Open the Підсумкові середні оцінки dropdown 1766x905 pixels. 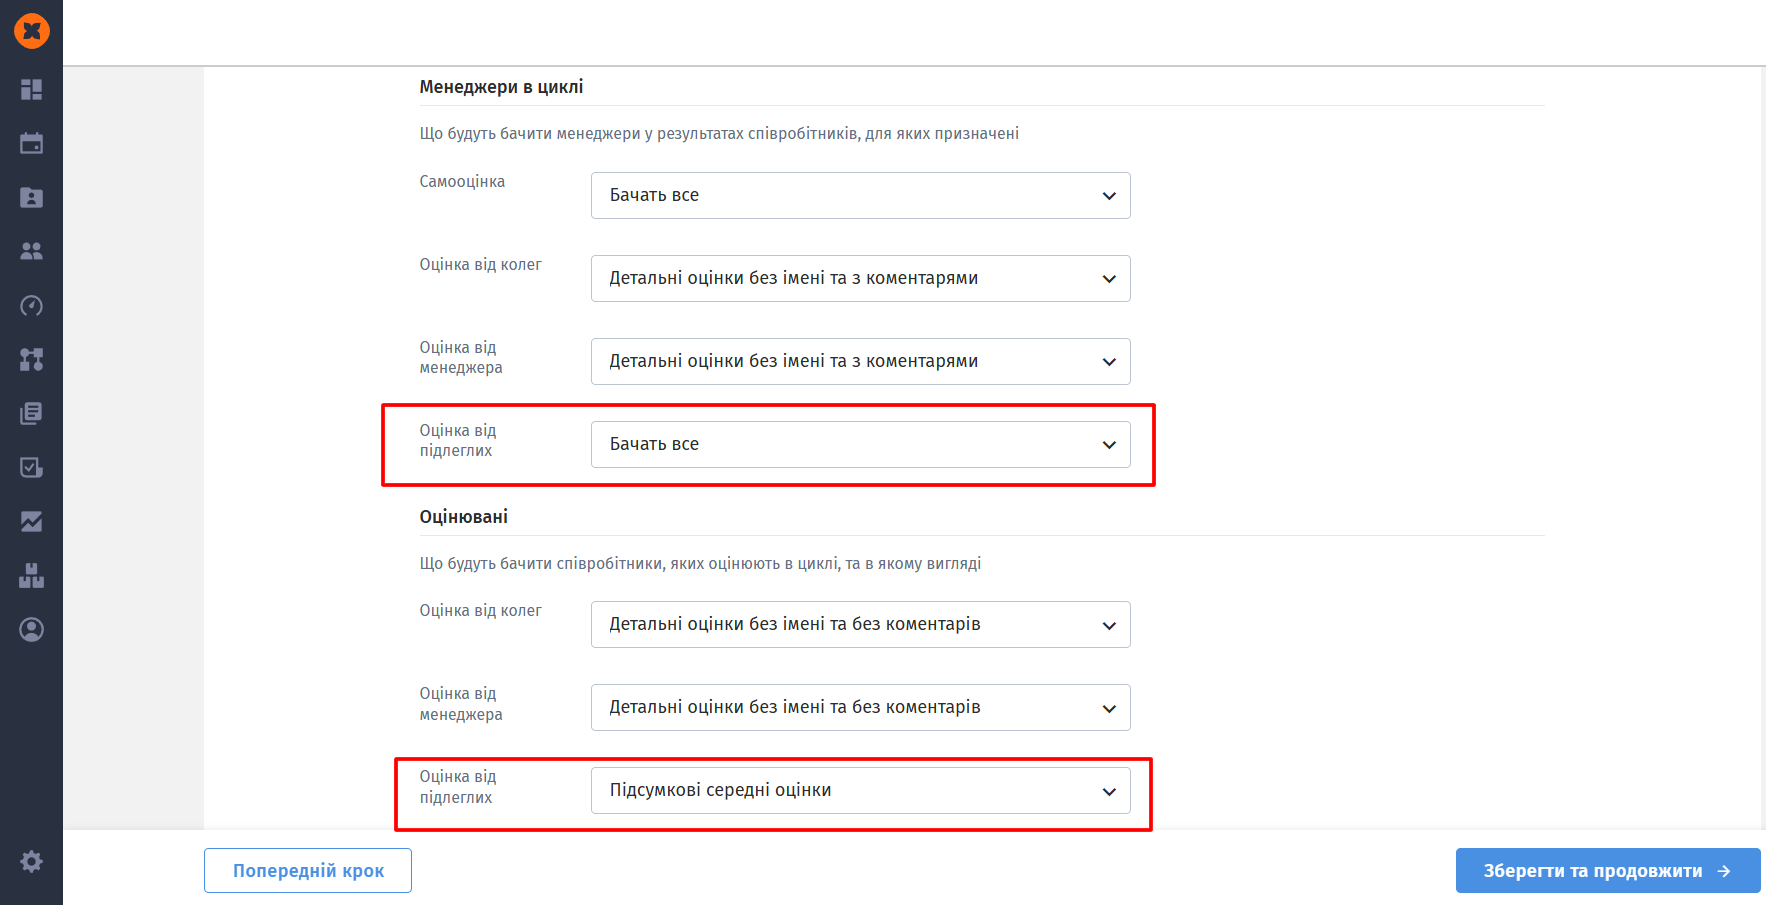coord(860,791)
